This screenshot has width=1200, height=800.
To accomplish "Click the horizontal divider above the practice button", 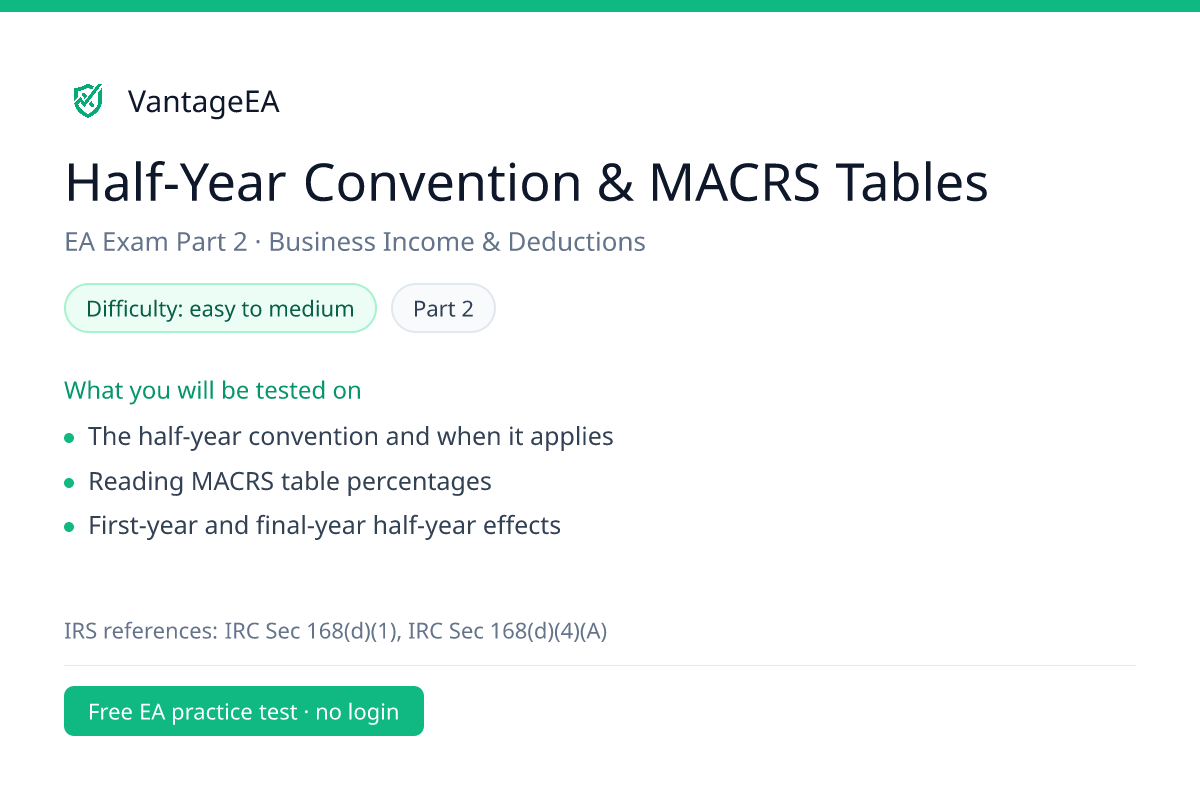I will tap(600, 665).
